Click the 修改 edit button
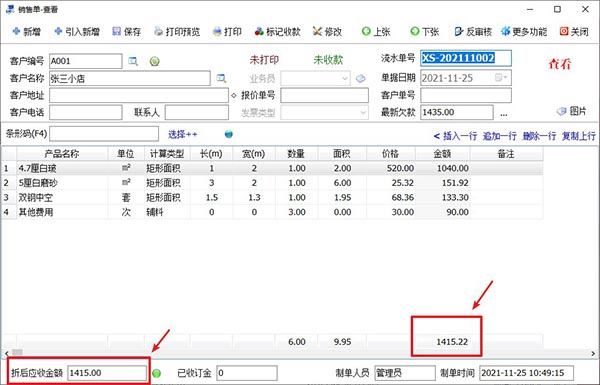Viewport: 600px width, 385px height. pyautogui.click(x=327, y=31)
